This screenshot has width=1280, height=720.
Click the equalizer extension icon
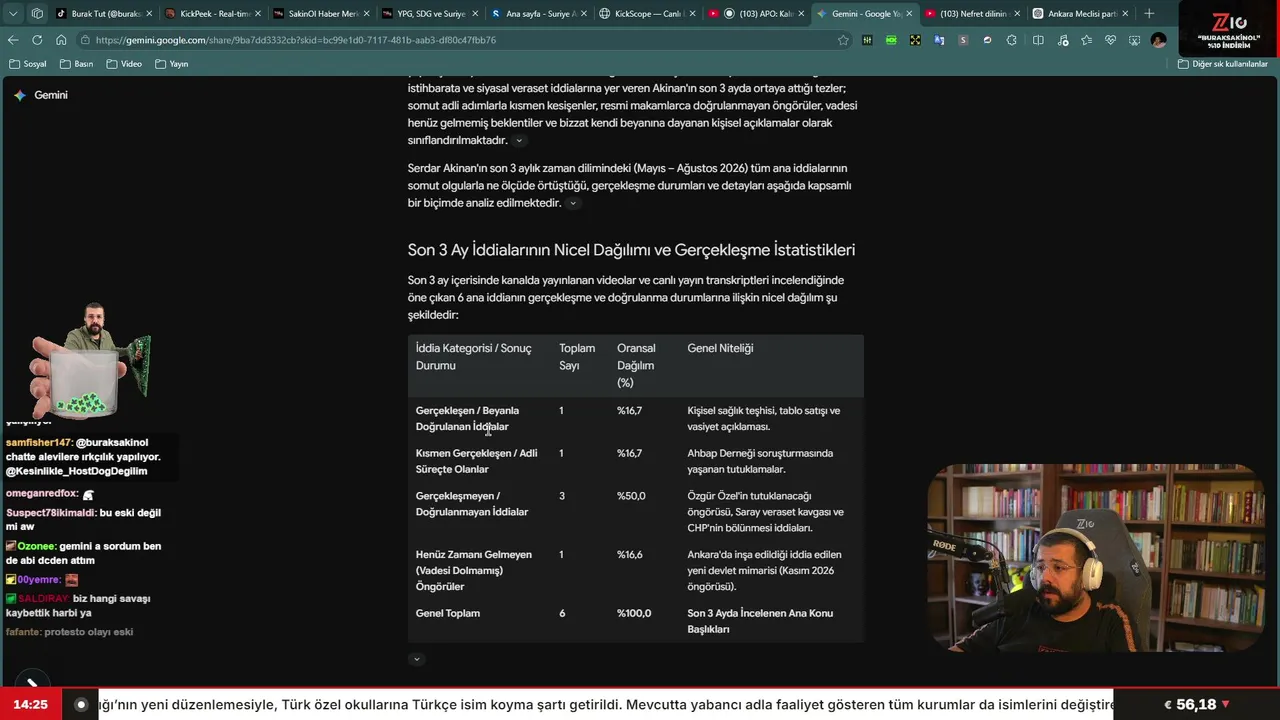click(x=867, y=40)
